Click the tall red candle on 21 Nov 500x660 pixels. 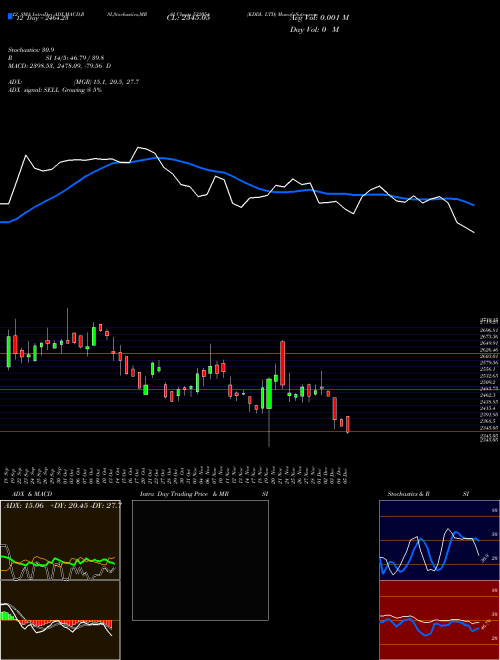(282, 363)
